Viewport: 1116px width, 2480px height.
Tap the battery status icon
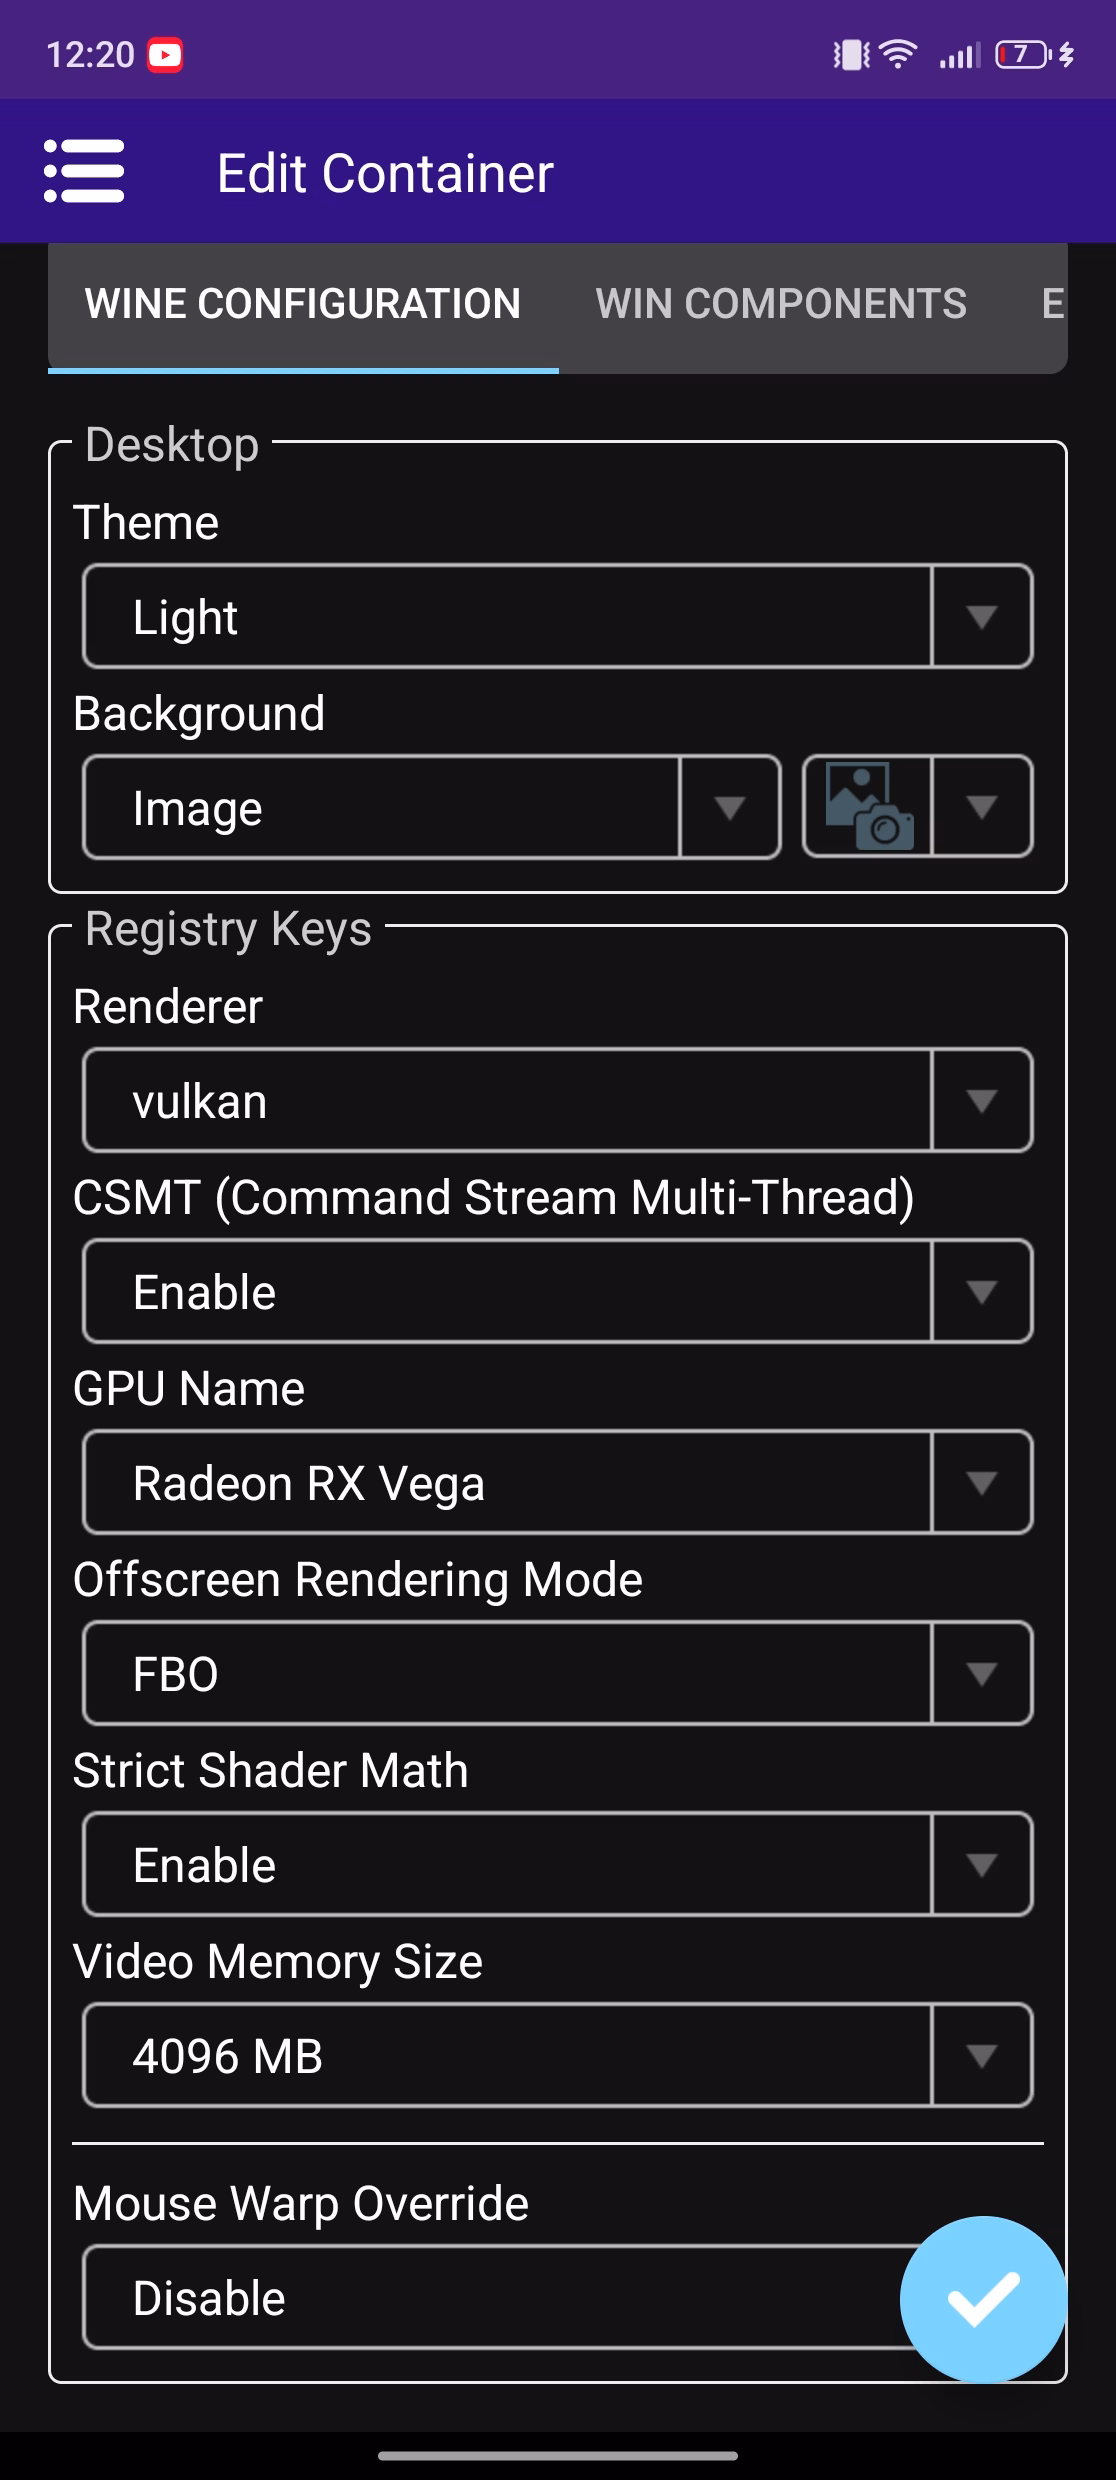pos(1022,54)
